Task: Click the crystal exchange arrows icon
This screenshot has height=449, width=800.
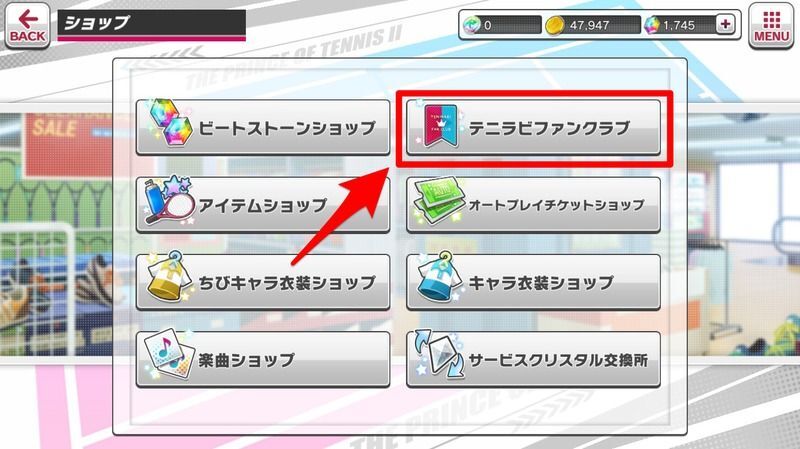Action: tap(439, 355)
